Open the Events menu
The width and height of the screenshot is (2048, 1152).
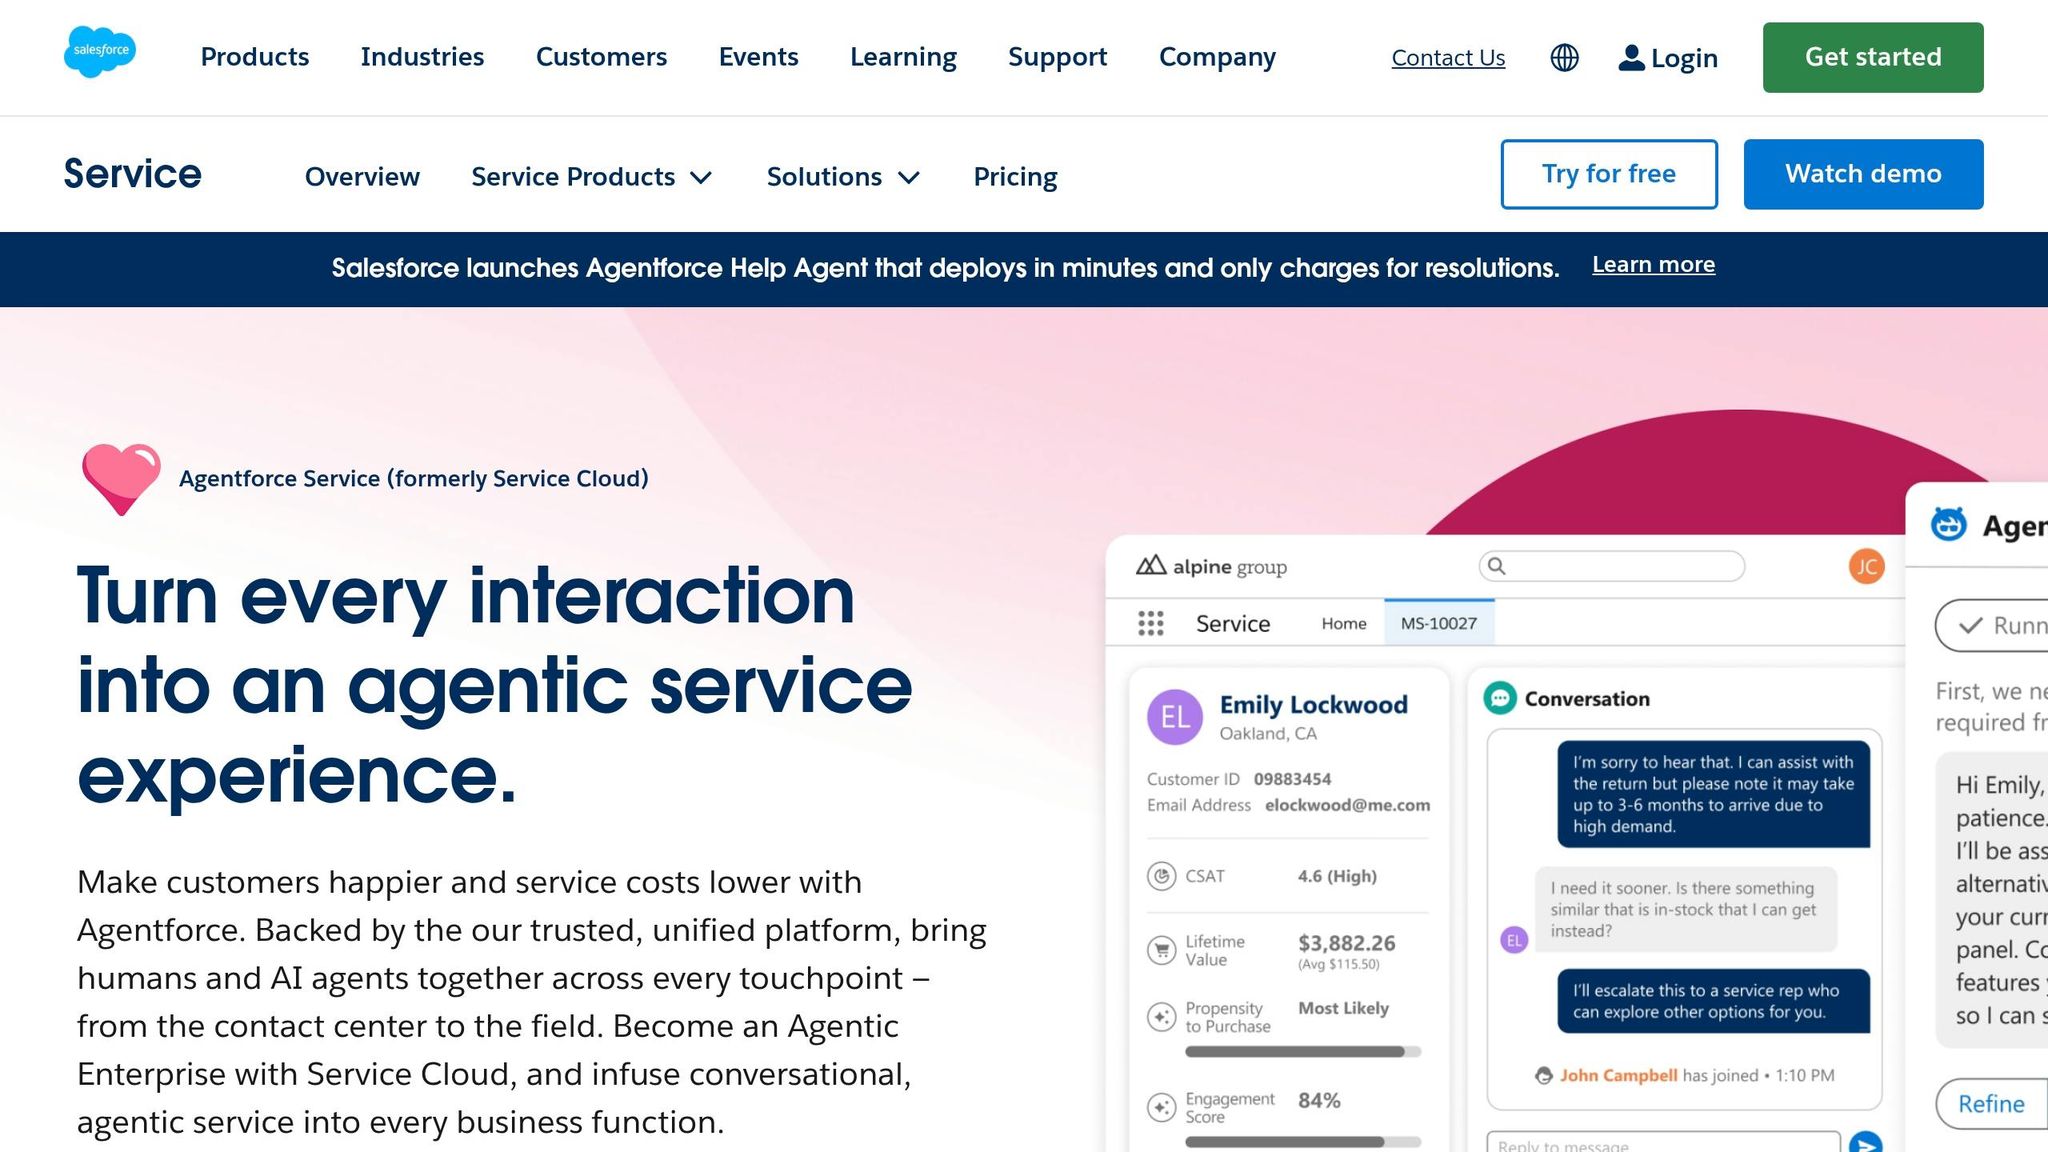[x=758, y=57]
